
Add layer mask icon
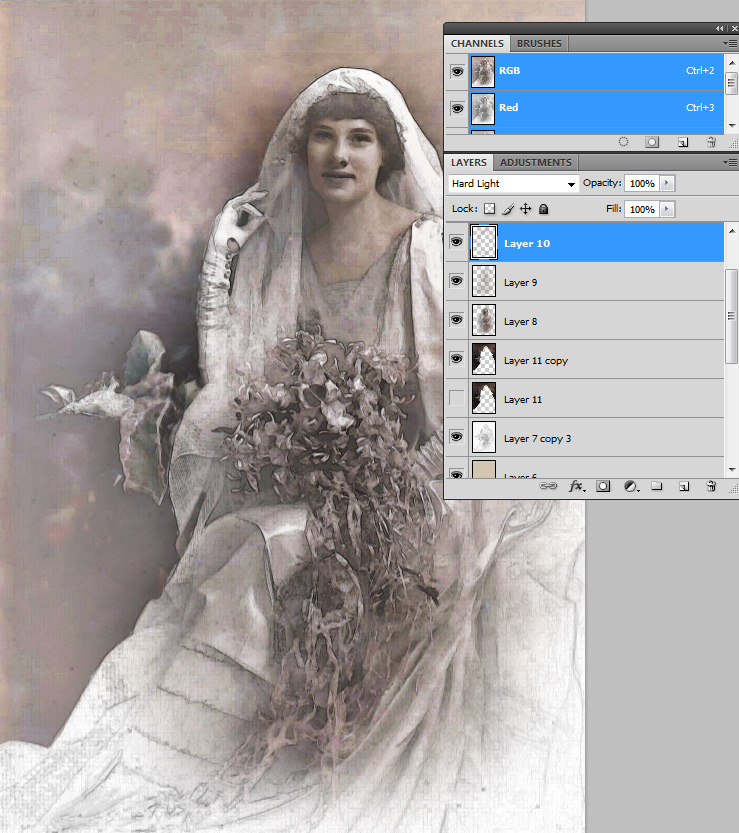603,486
